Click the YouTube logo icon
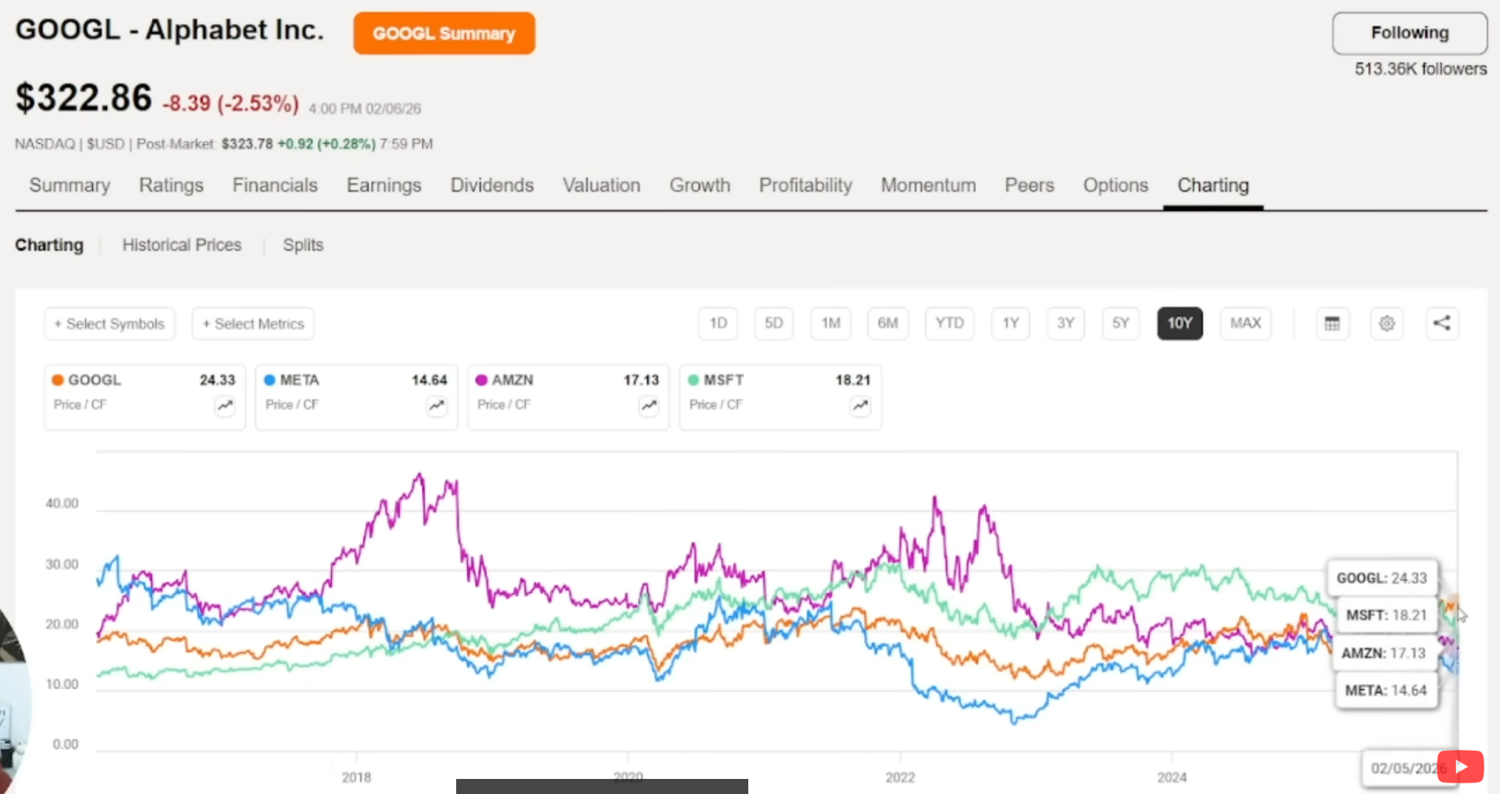 tap(1460, 767)
